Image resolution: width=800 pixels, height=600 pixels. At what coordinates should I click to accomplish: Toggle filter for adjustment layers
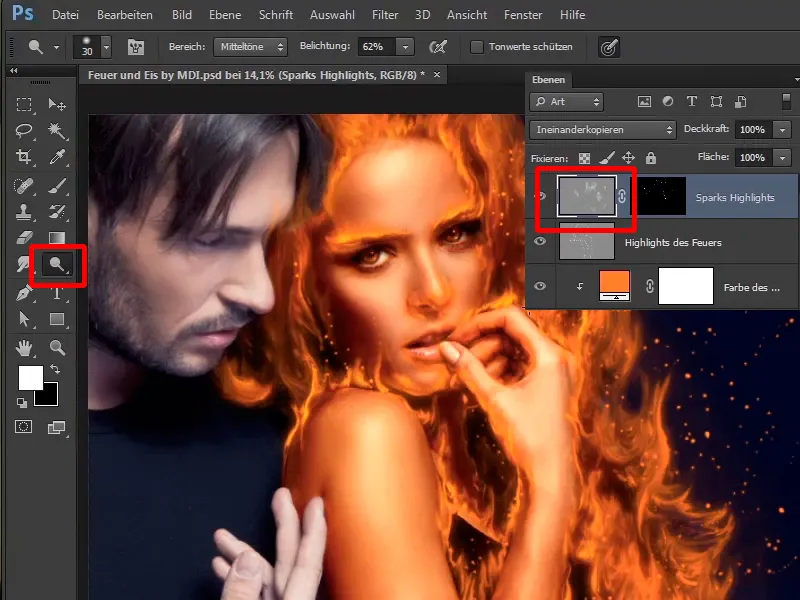point(668,102)
